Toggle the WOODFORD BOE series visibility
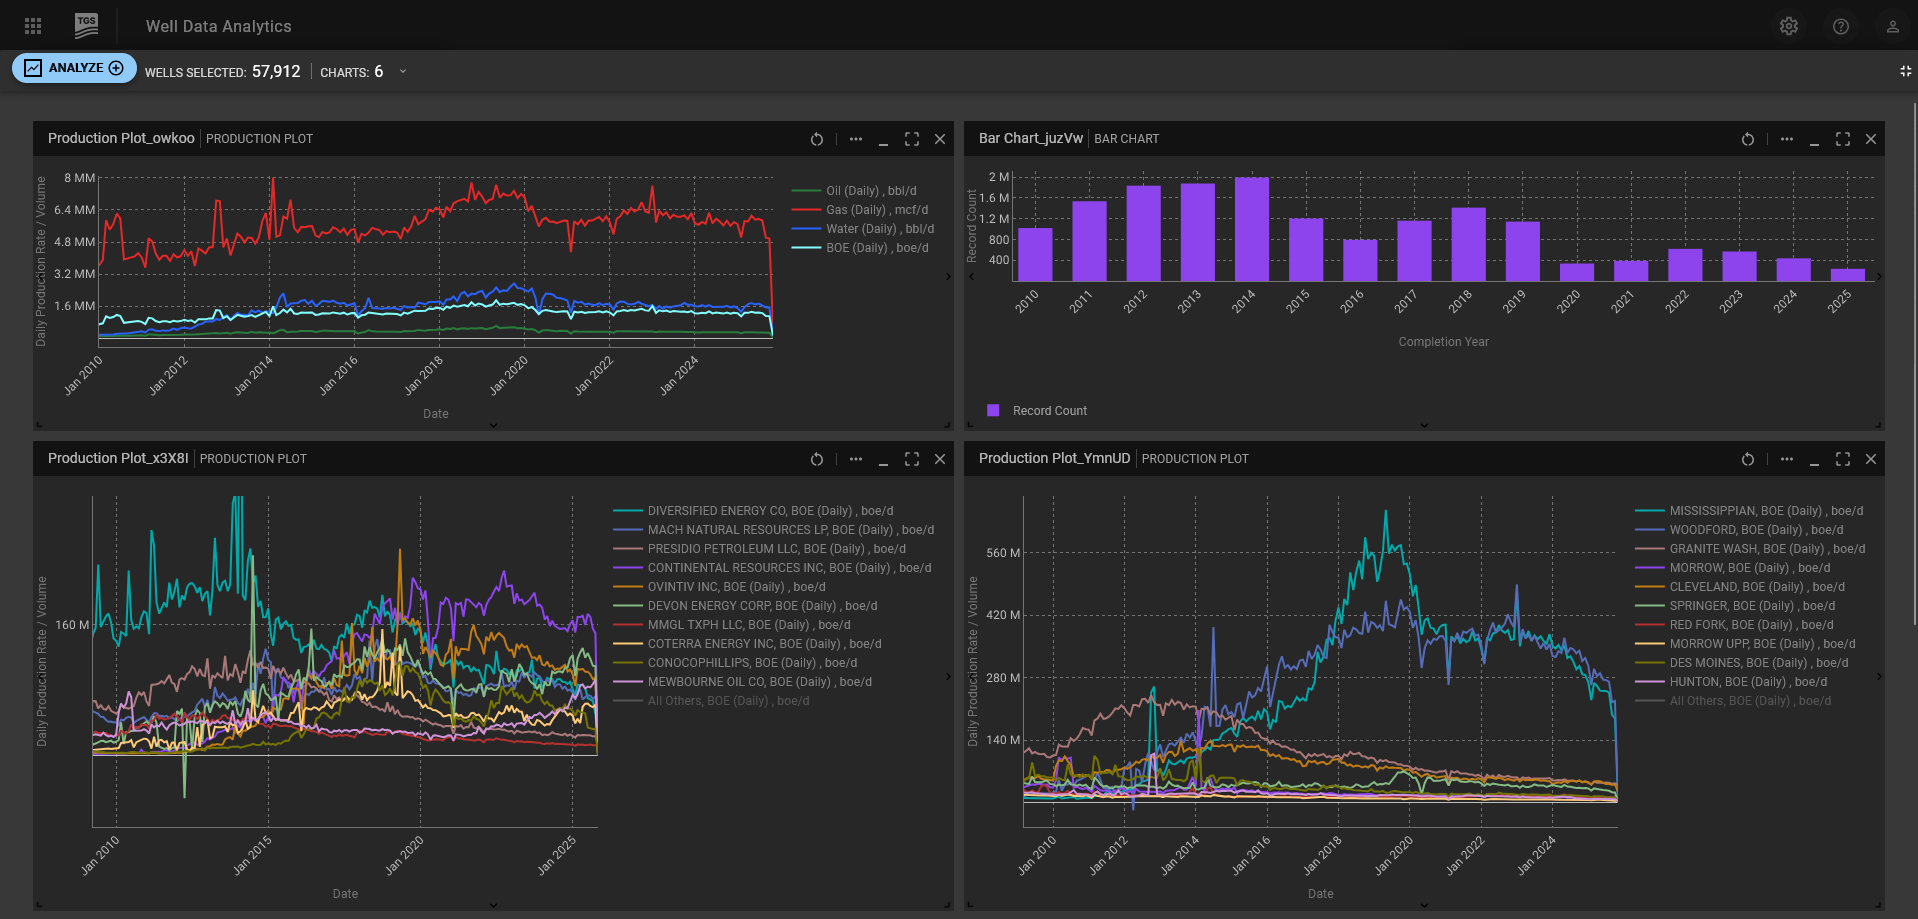1918x919 pixels. pos(1755,530)
